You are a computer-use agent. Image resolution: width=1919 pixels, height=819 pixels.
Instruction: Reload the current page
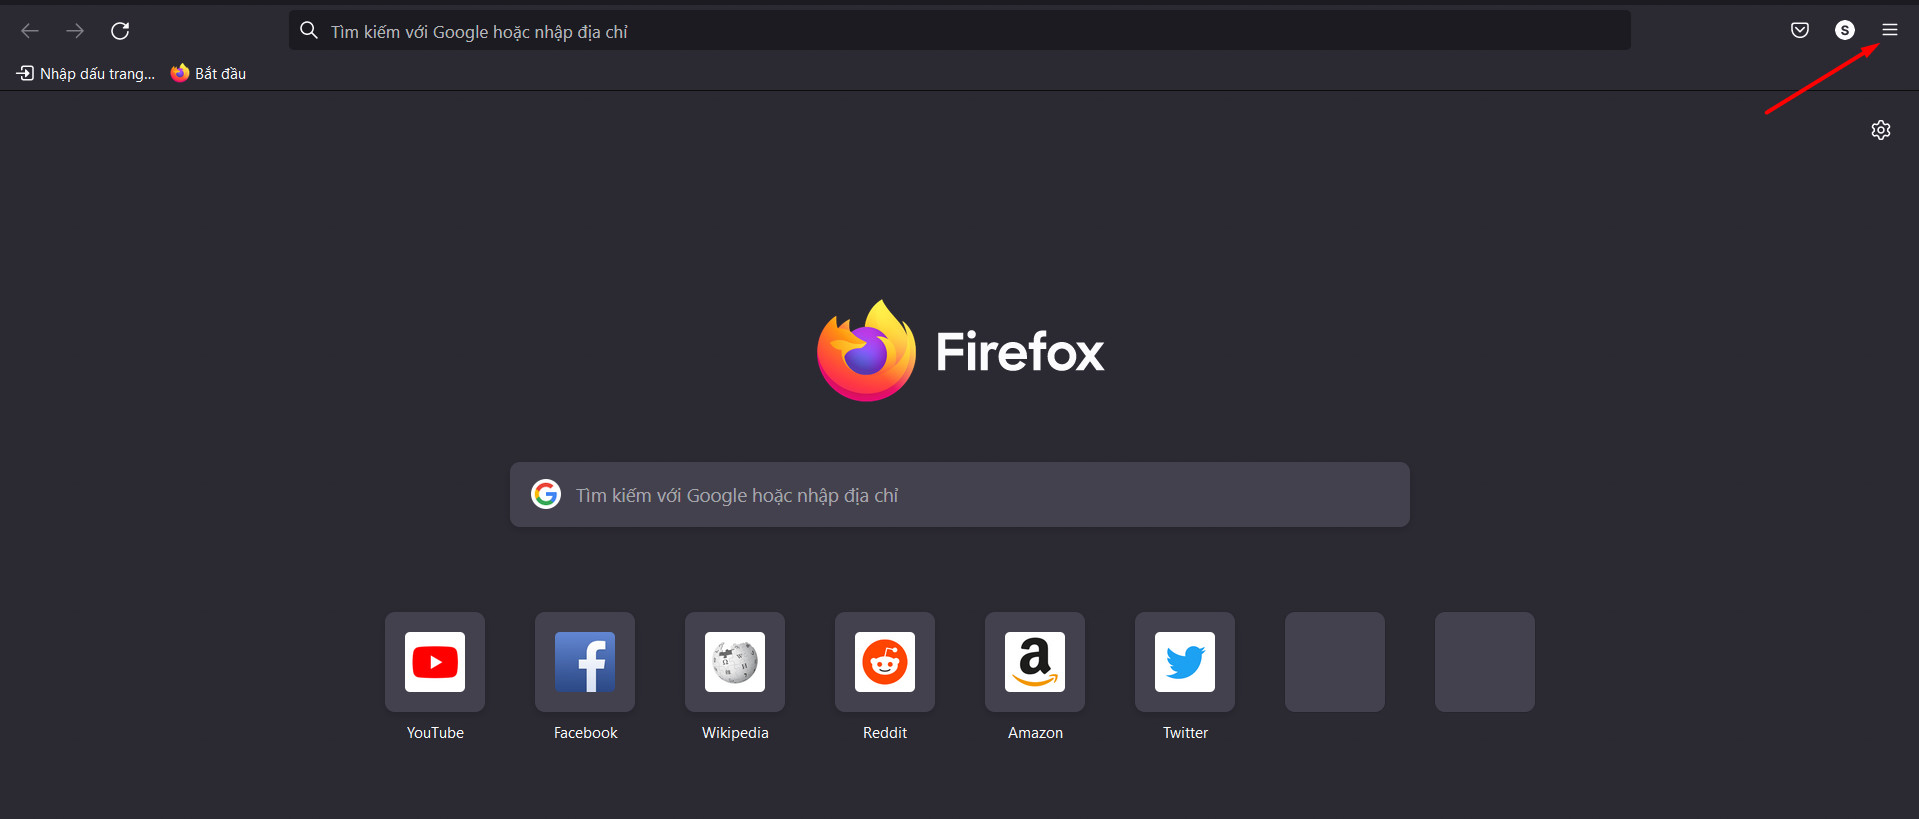click(x=120, y=31)
